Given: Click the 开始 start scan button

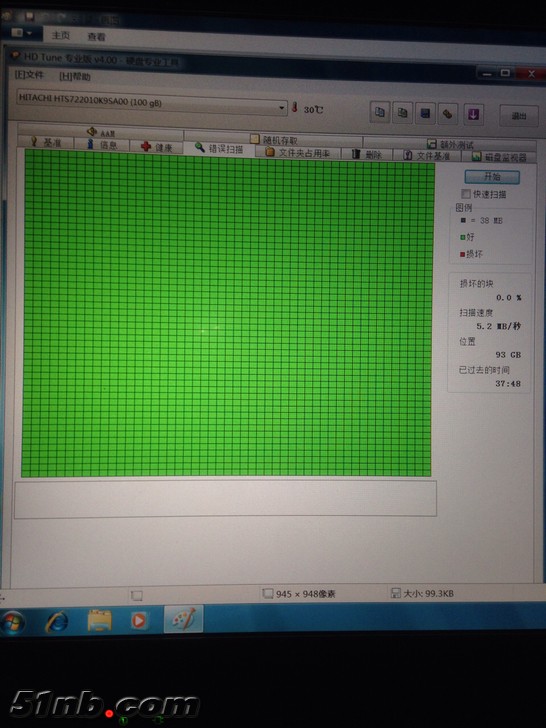Looking at the screenshot, I should coord(492,176).
